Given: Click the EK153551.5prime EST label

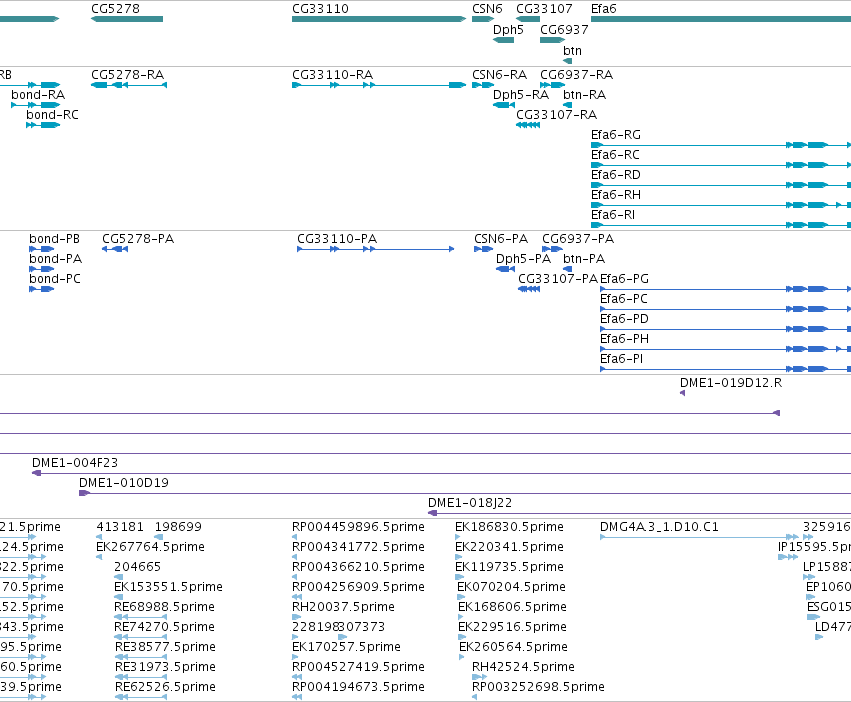Looking at the screenshot, I should tap(168, 587).
